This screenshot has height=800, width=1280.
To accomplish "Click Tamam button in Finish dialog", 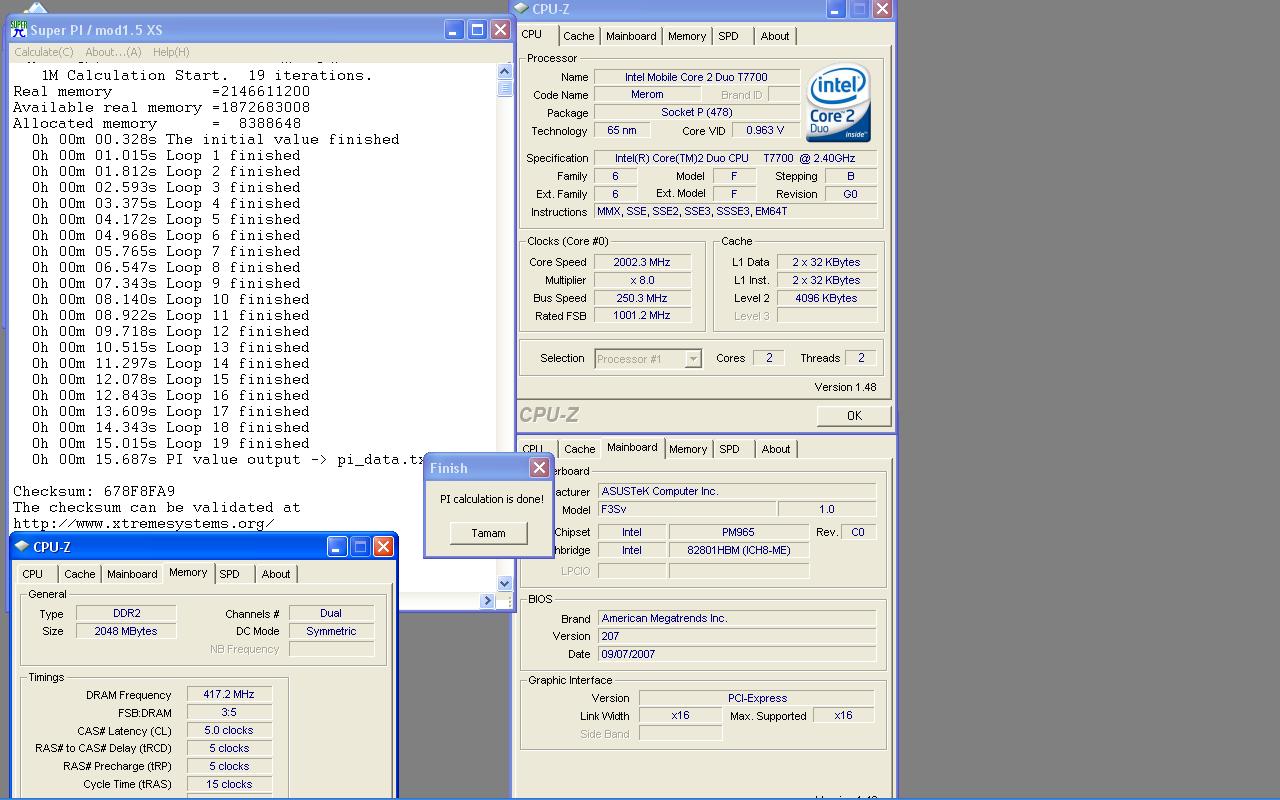I will tap(488, 533).
